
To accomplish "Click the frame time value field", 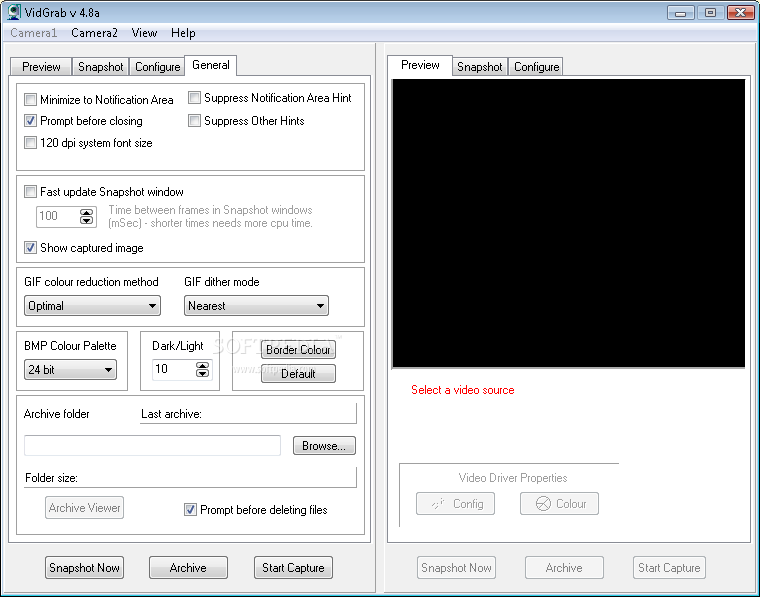I will [58, 216].
